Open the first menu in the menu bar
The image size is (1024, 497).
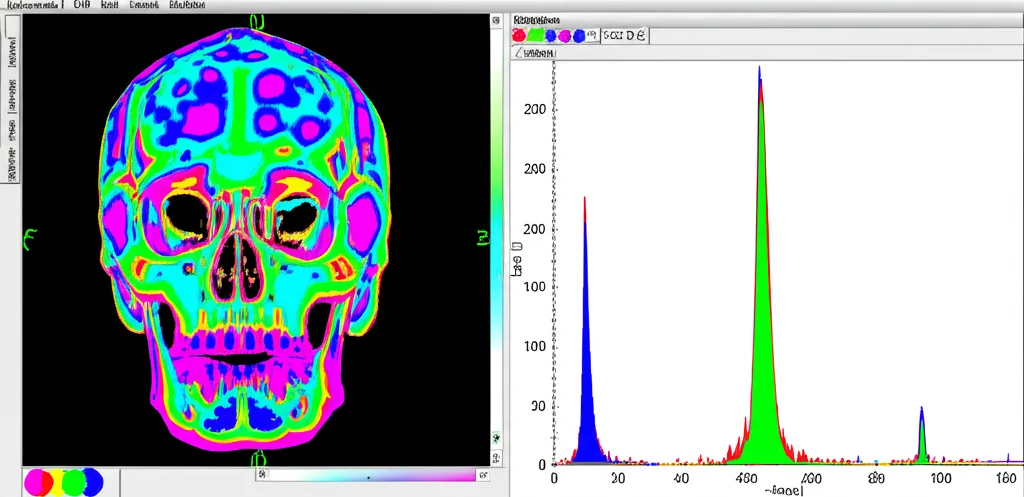(x=35, y=5)
